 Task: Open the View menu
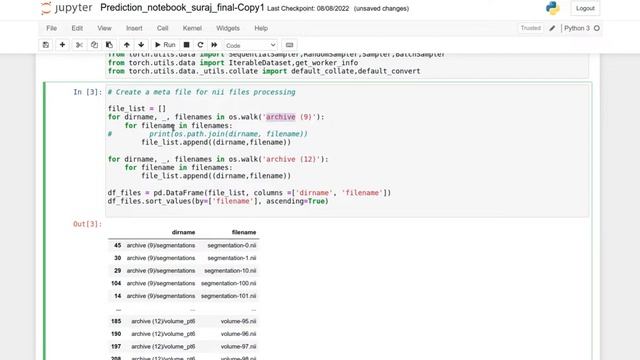coord(104,28)
